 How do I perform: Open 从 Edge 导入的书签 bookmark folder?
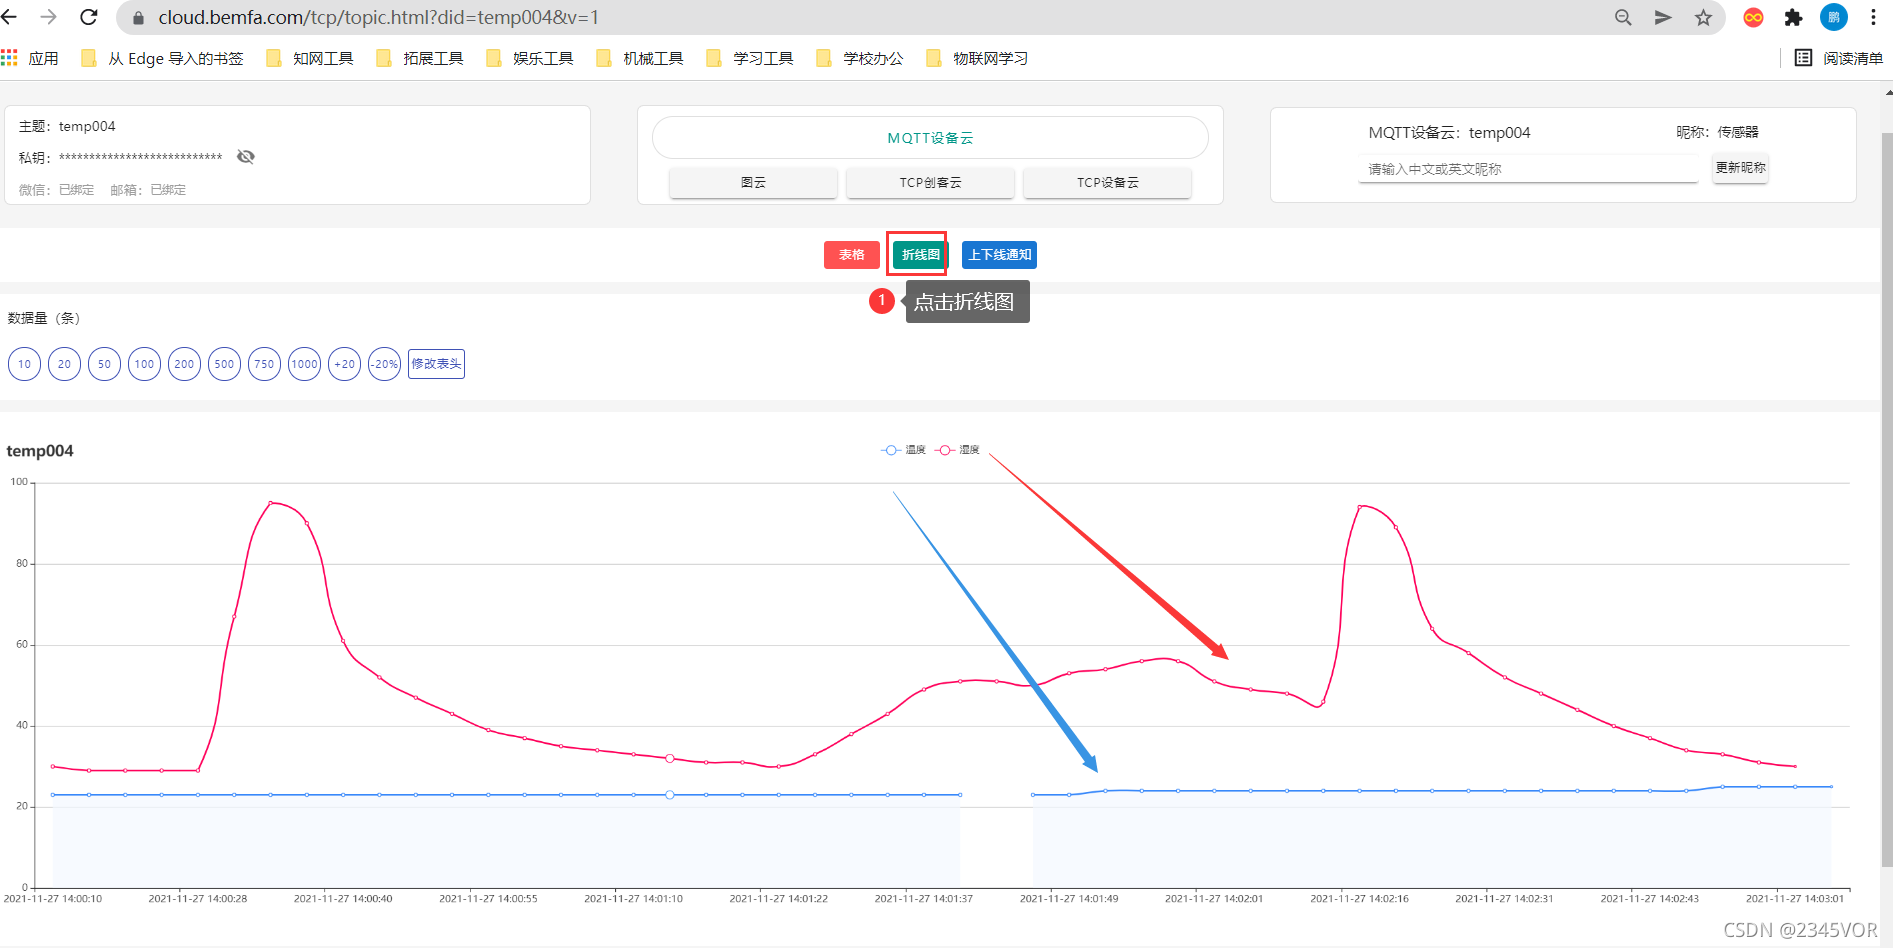point(162,58)
